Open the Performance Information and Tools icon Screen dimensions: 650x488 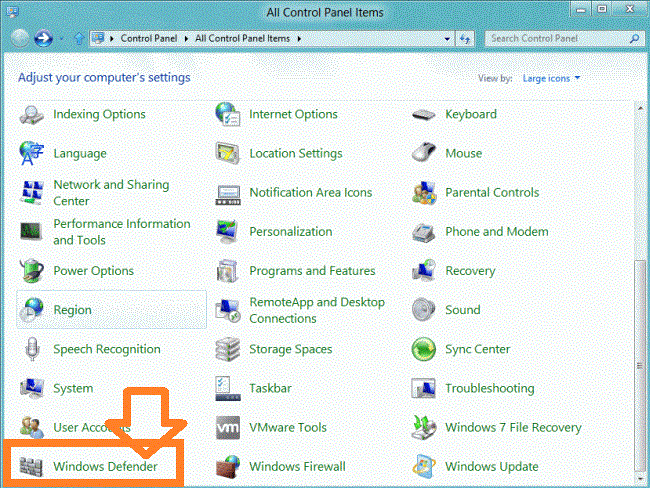click(32, 231)
